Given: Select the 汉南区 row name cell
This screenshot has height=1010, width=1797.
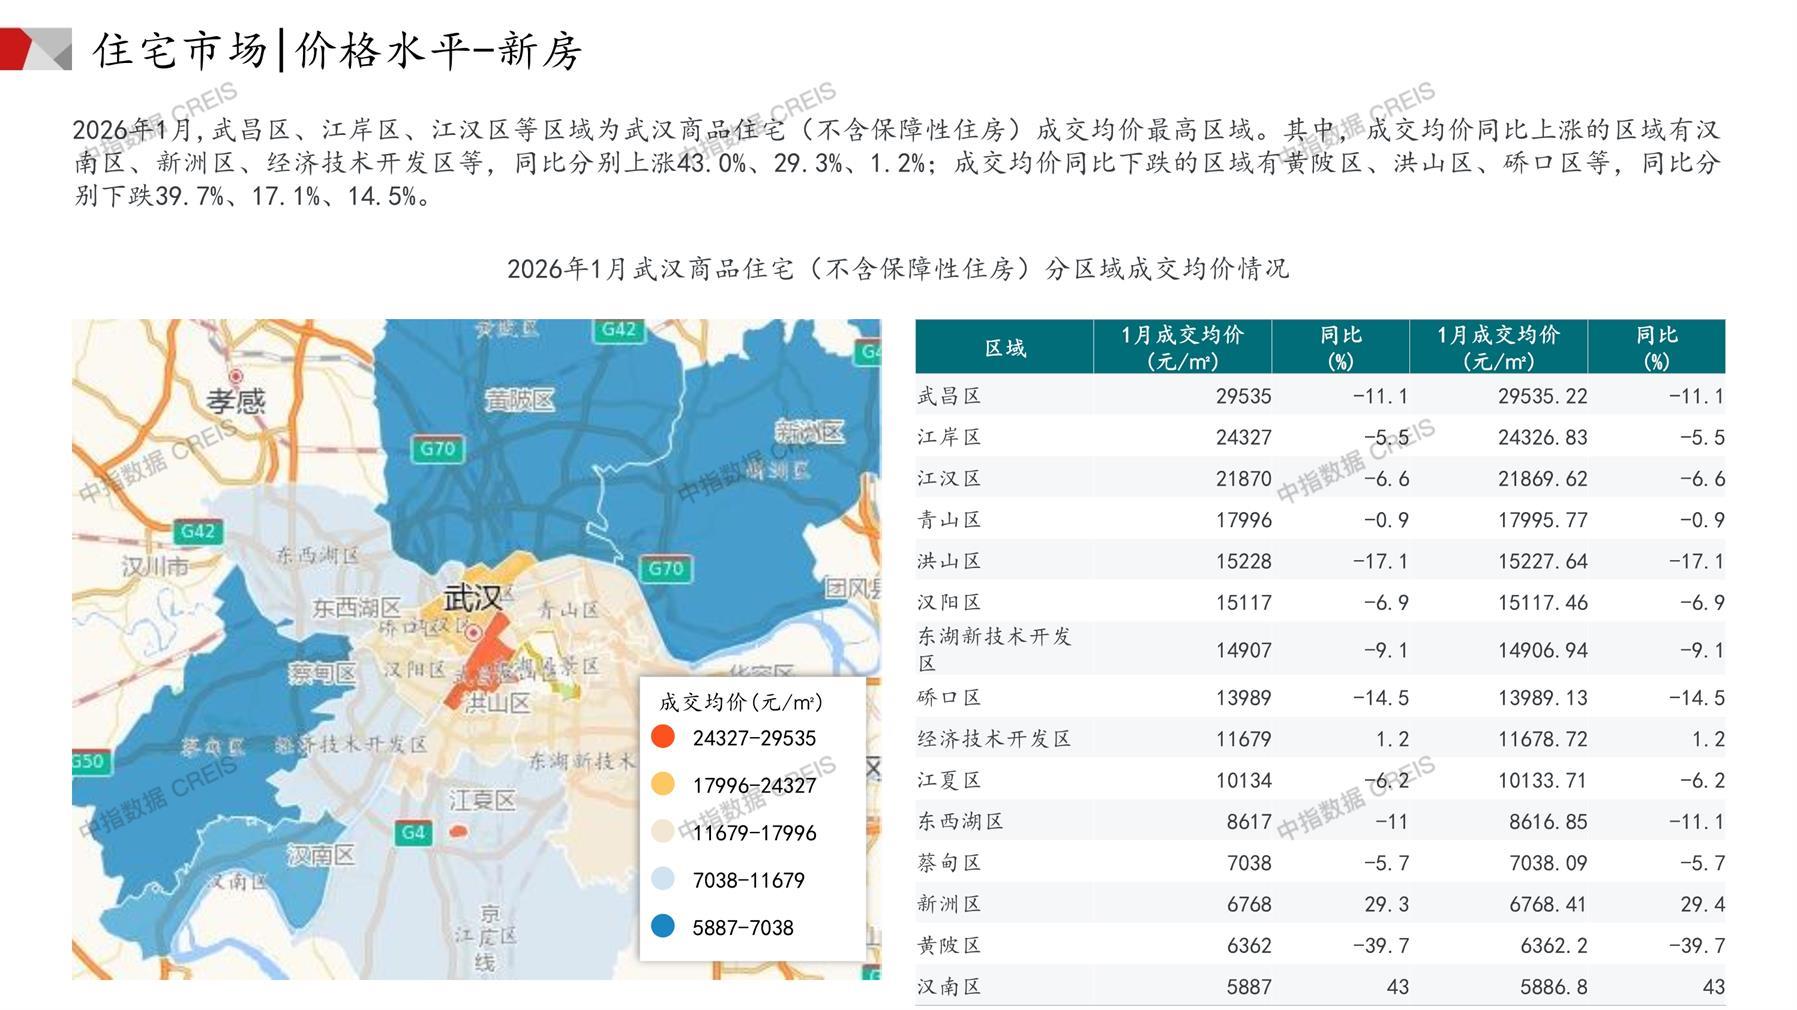Looking at the screenshot, I should [949, 987].
